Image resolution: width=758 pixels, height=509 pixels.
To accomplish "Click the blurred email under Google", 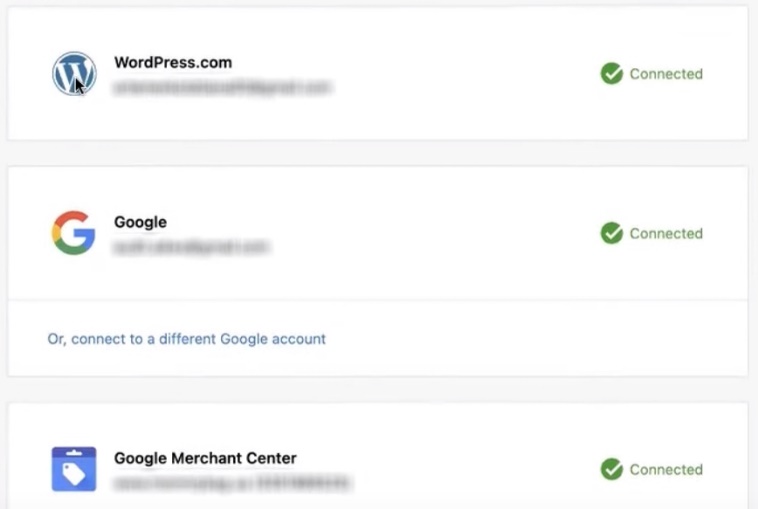I will 192,246.
